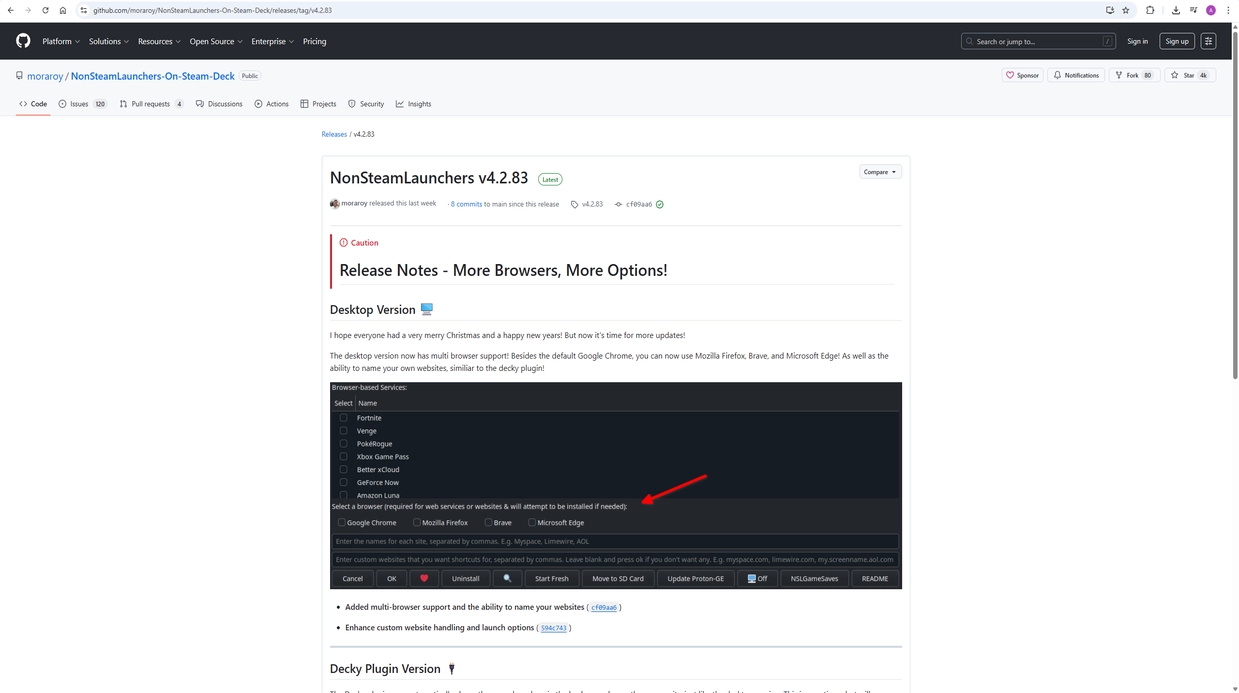This screenshot has height=693, width=1239.
Task: Go to the Discussions tab
Action: (x=219, y=104)
